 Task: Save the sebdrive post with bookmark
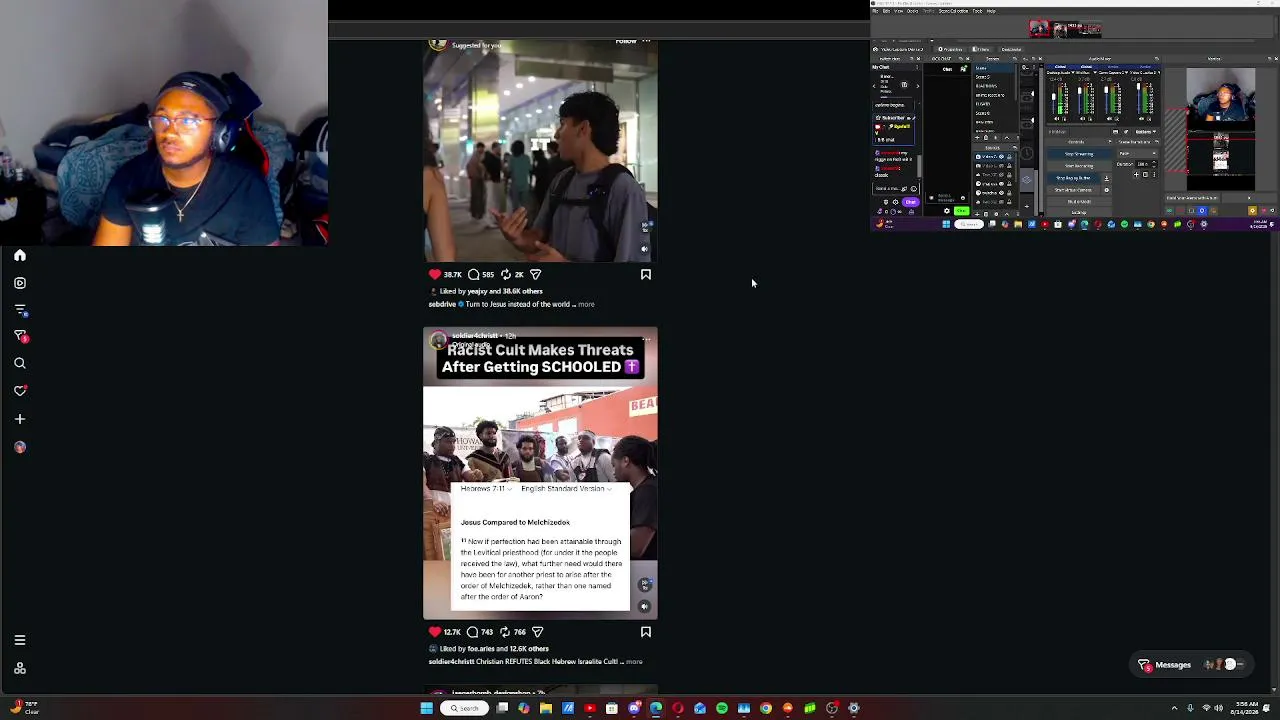coord(646,274)
